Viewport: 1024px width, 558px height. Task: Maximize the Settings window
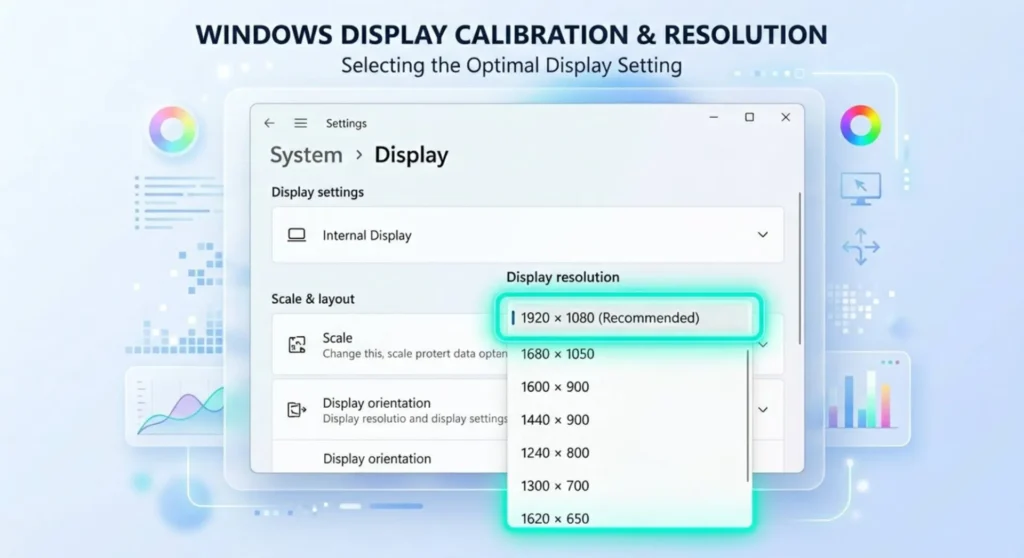point(749,117)
